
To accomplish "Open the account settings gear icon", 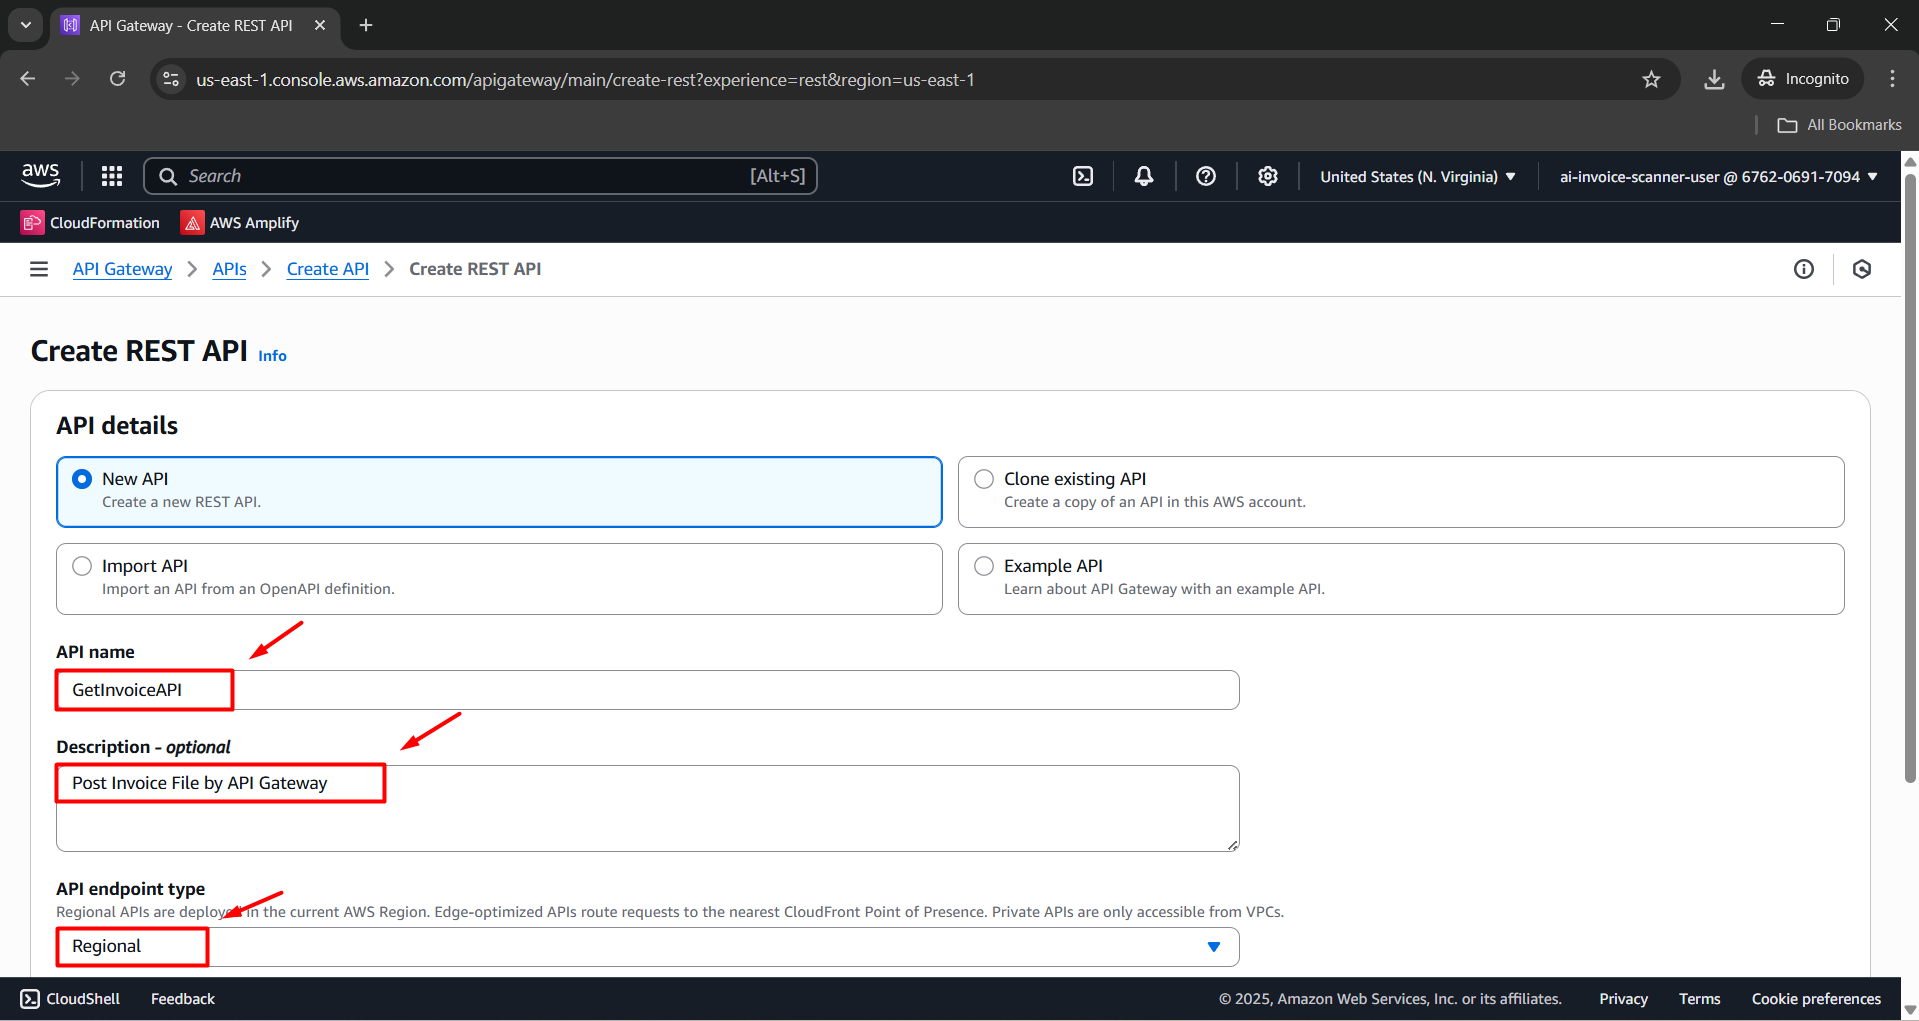I will [x=1267, y=175].
